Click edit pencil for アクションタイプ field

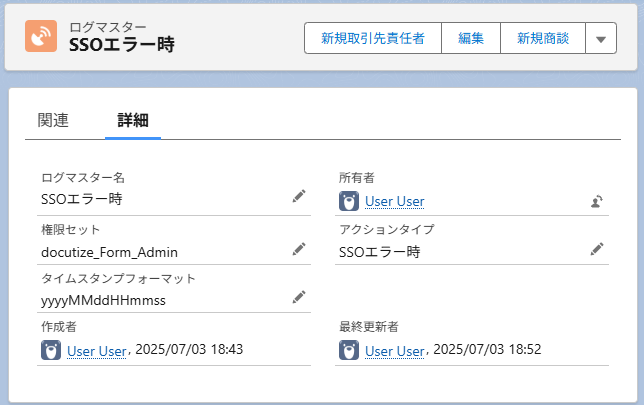tap(596, 248)
